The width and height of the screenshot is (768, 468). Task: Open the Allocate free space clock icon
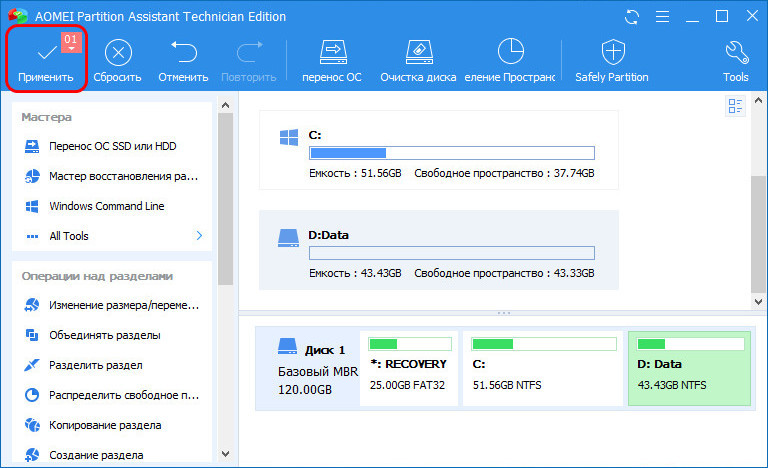[x=511, y=51]
